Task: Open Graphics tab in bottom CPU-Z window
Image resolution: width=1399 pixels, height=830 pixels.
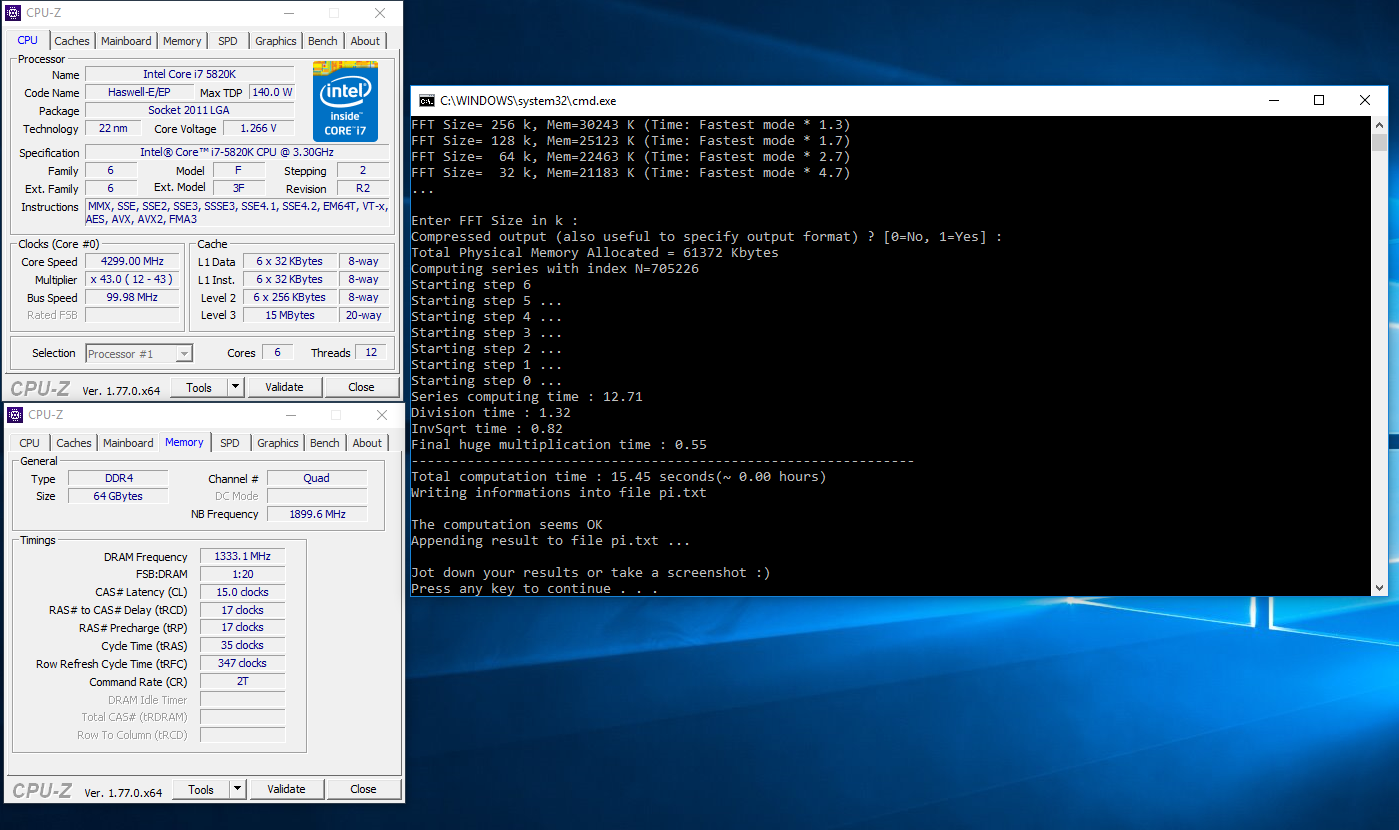Action: (x=278, y=443)
